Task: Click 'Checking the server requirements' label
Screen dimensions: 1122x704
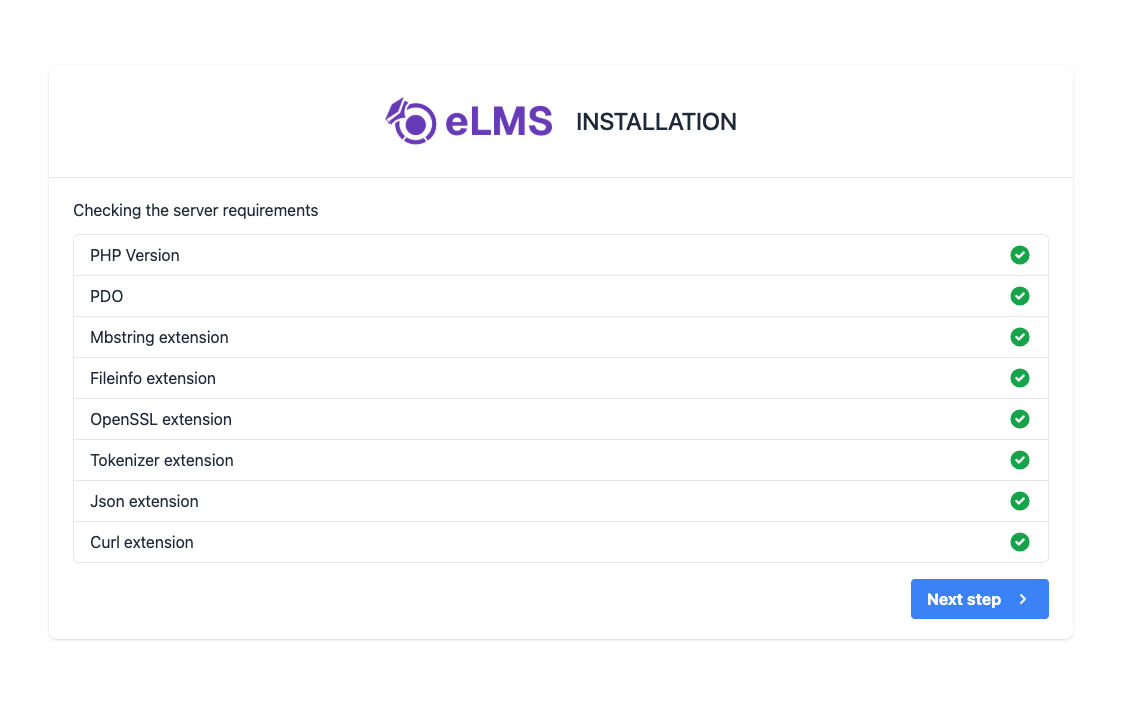Action: 195,210
